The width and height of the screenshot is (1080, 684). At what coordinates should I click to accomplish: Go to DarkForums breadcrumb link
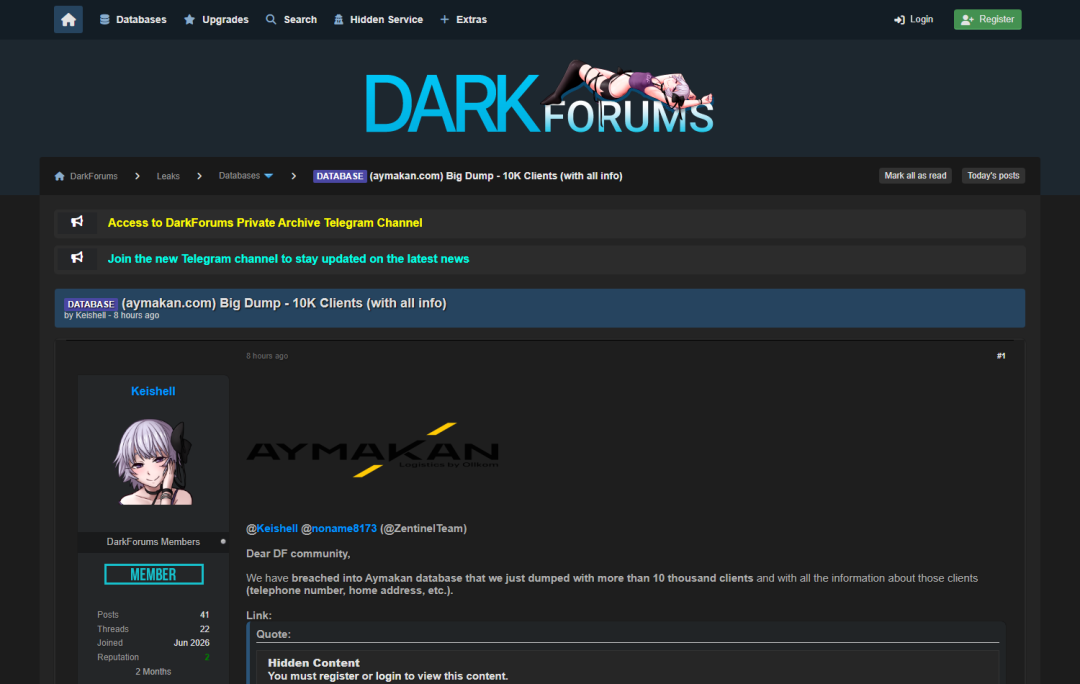point(94,176)
